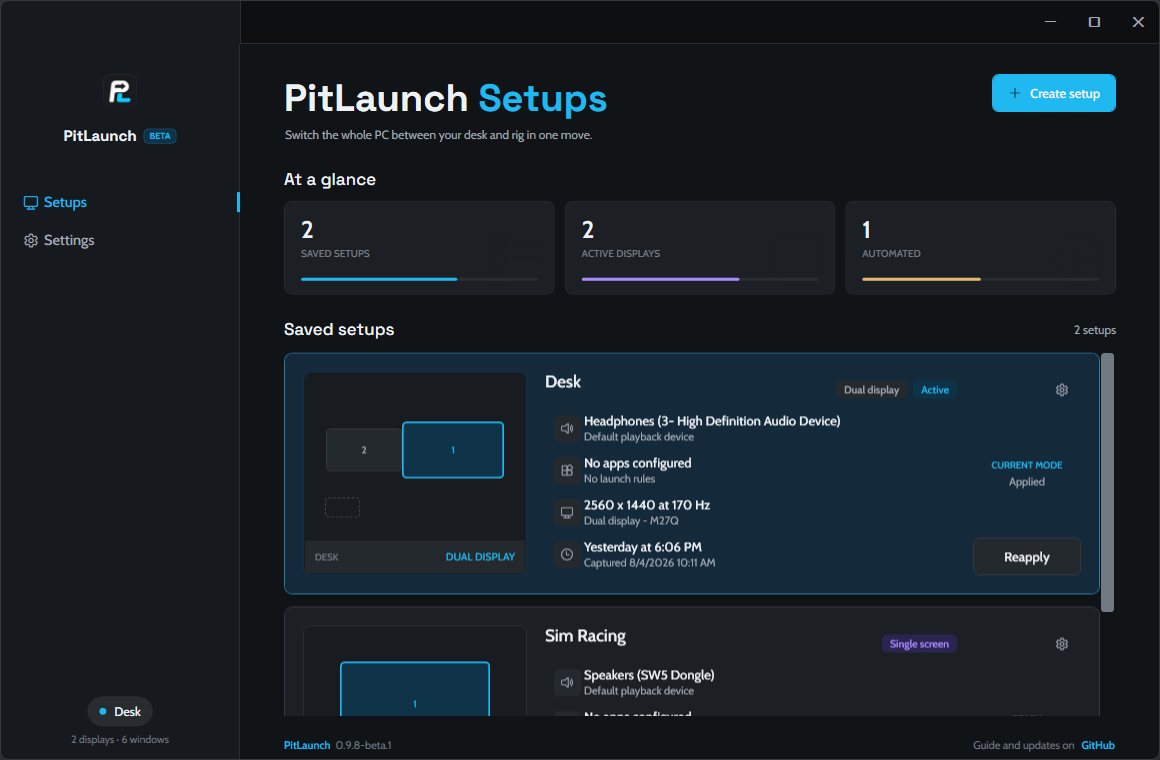
Task: Click the Active badge on Desk setup
Action: point(934,390)
